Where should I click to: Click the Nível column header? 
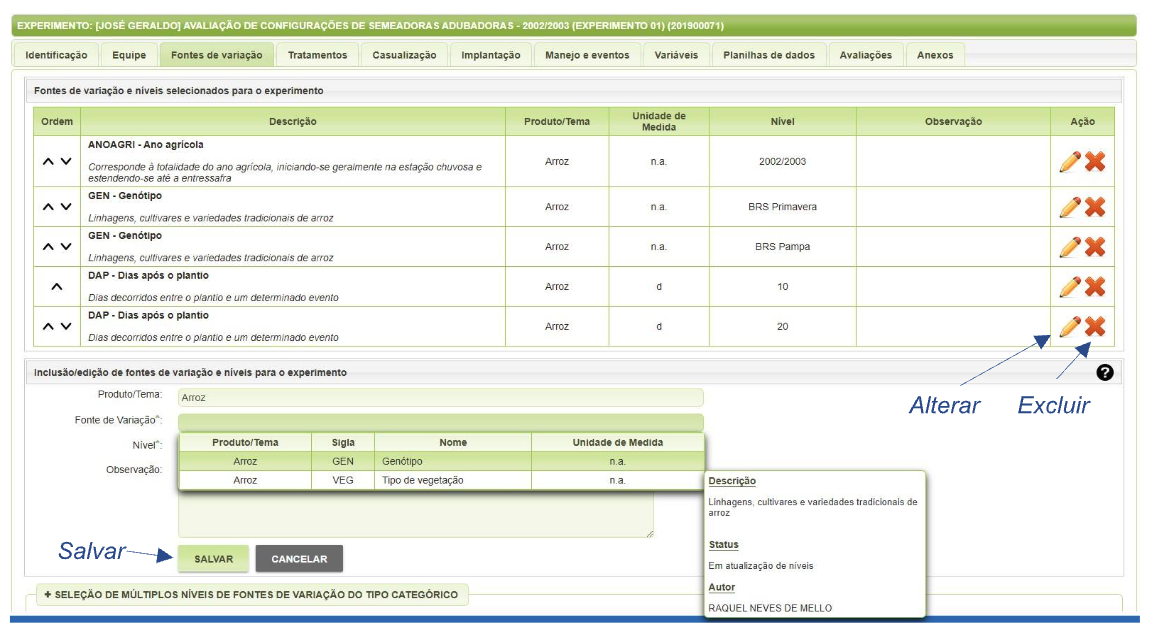[x=782, y=121]
